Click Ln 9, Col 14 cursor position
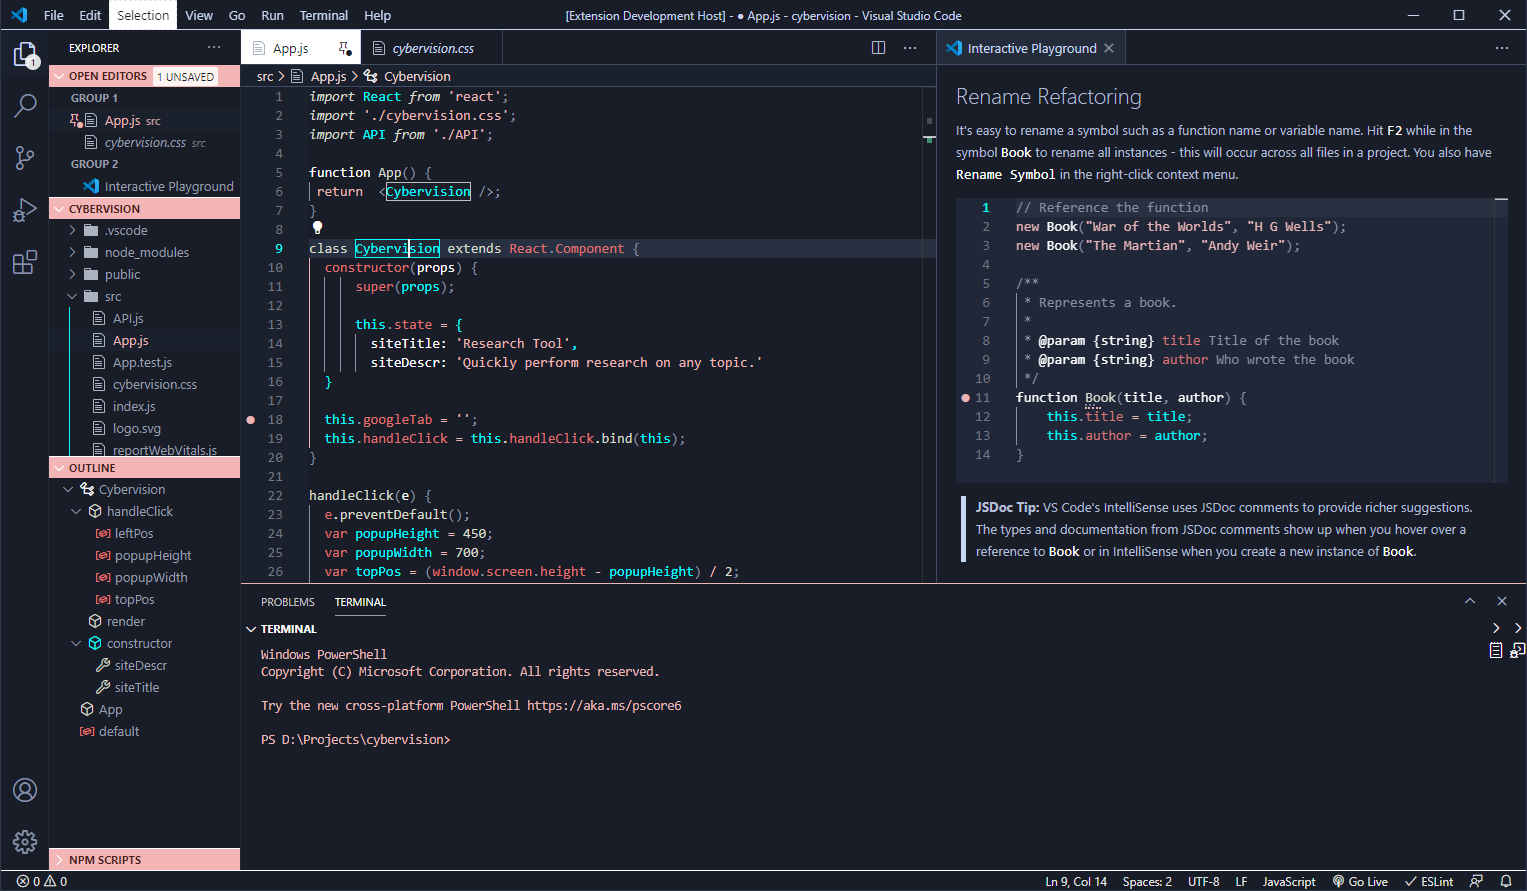 [x=1076, y=881]
